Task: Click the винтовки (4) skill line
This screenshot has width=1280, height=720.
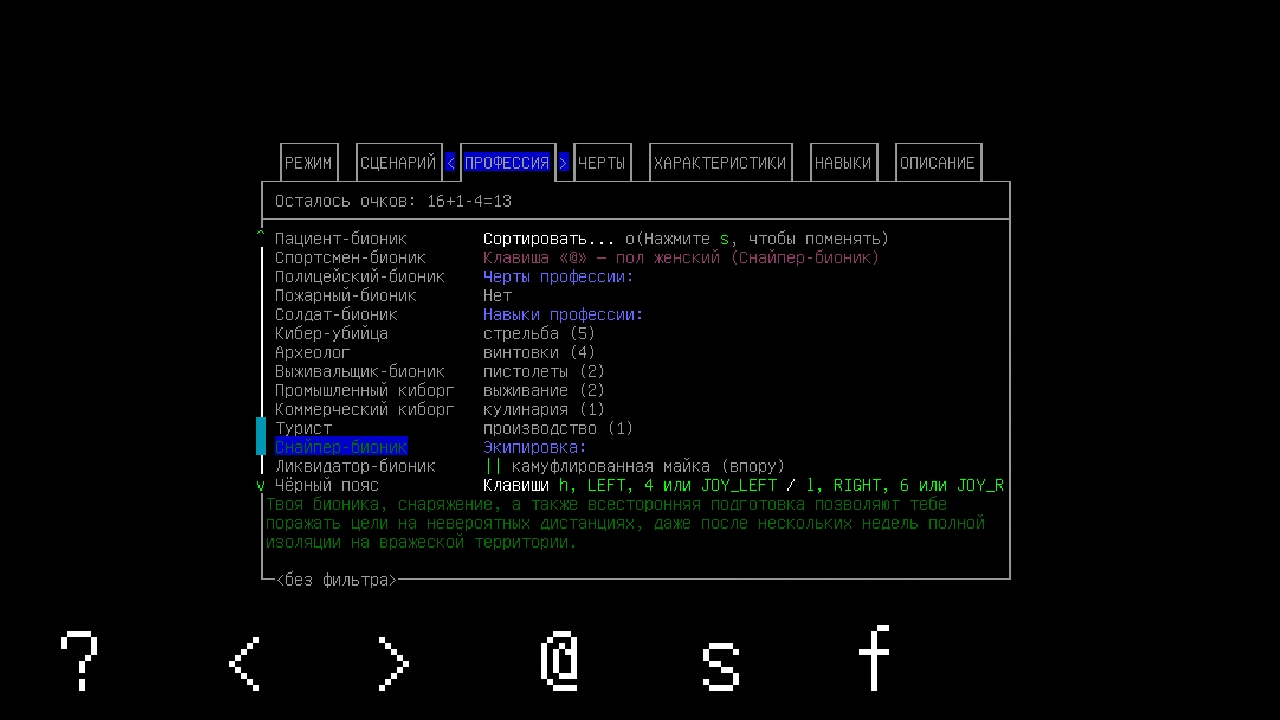Action: 539,353
